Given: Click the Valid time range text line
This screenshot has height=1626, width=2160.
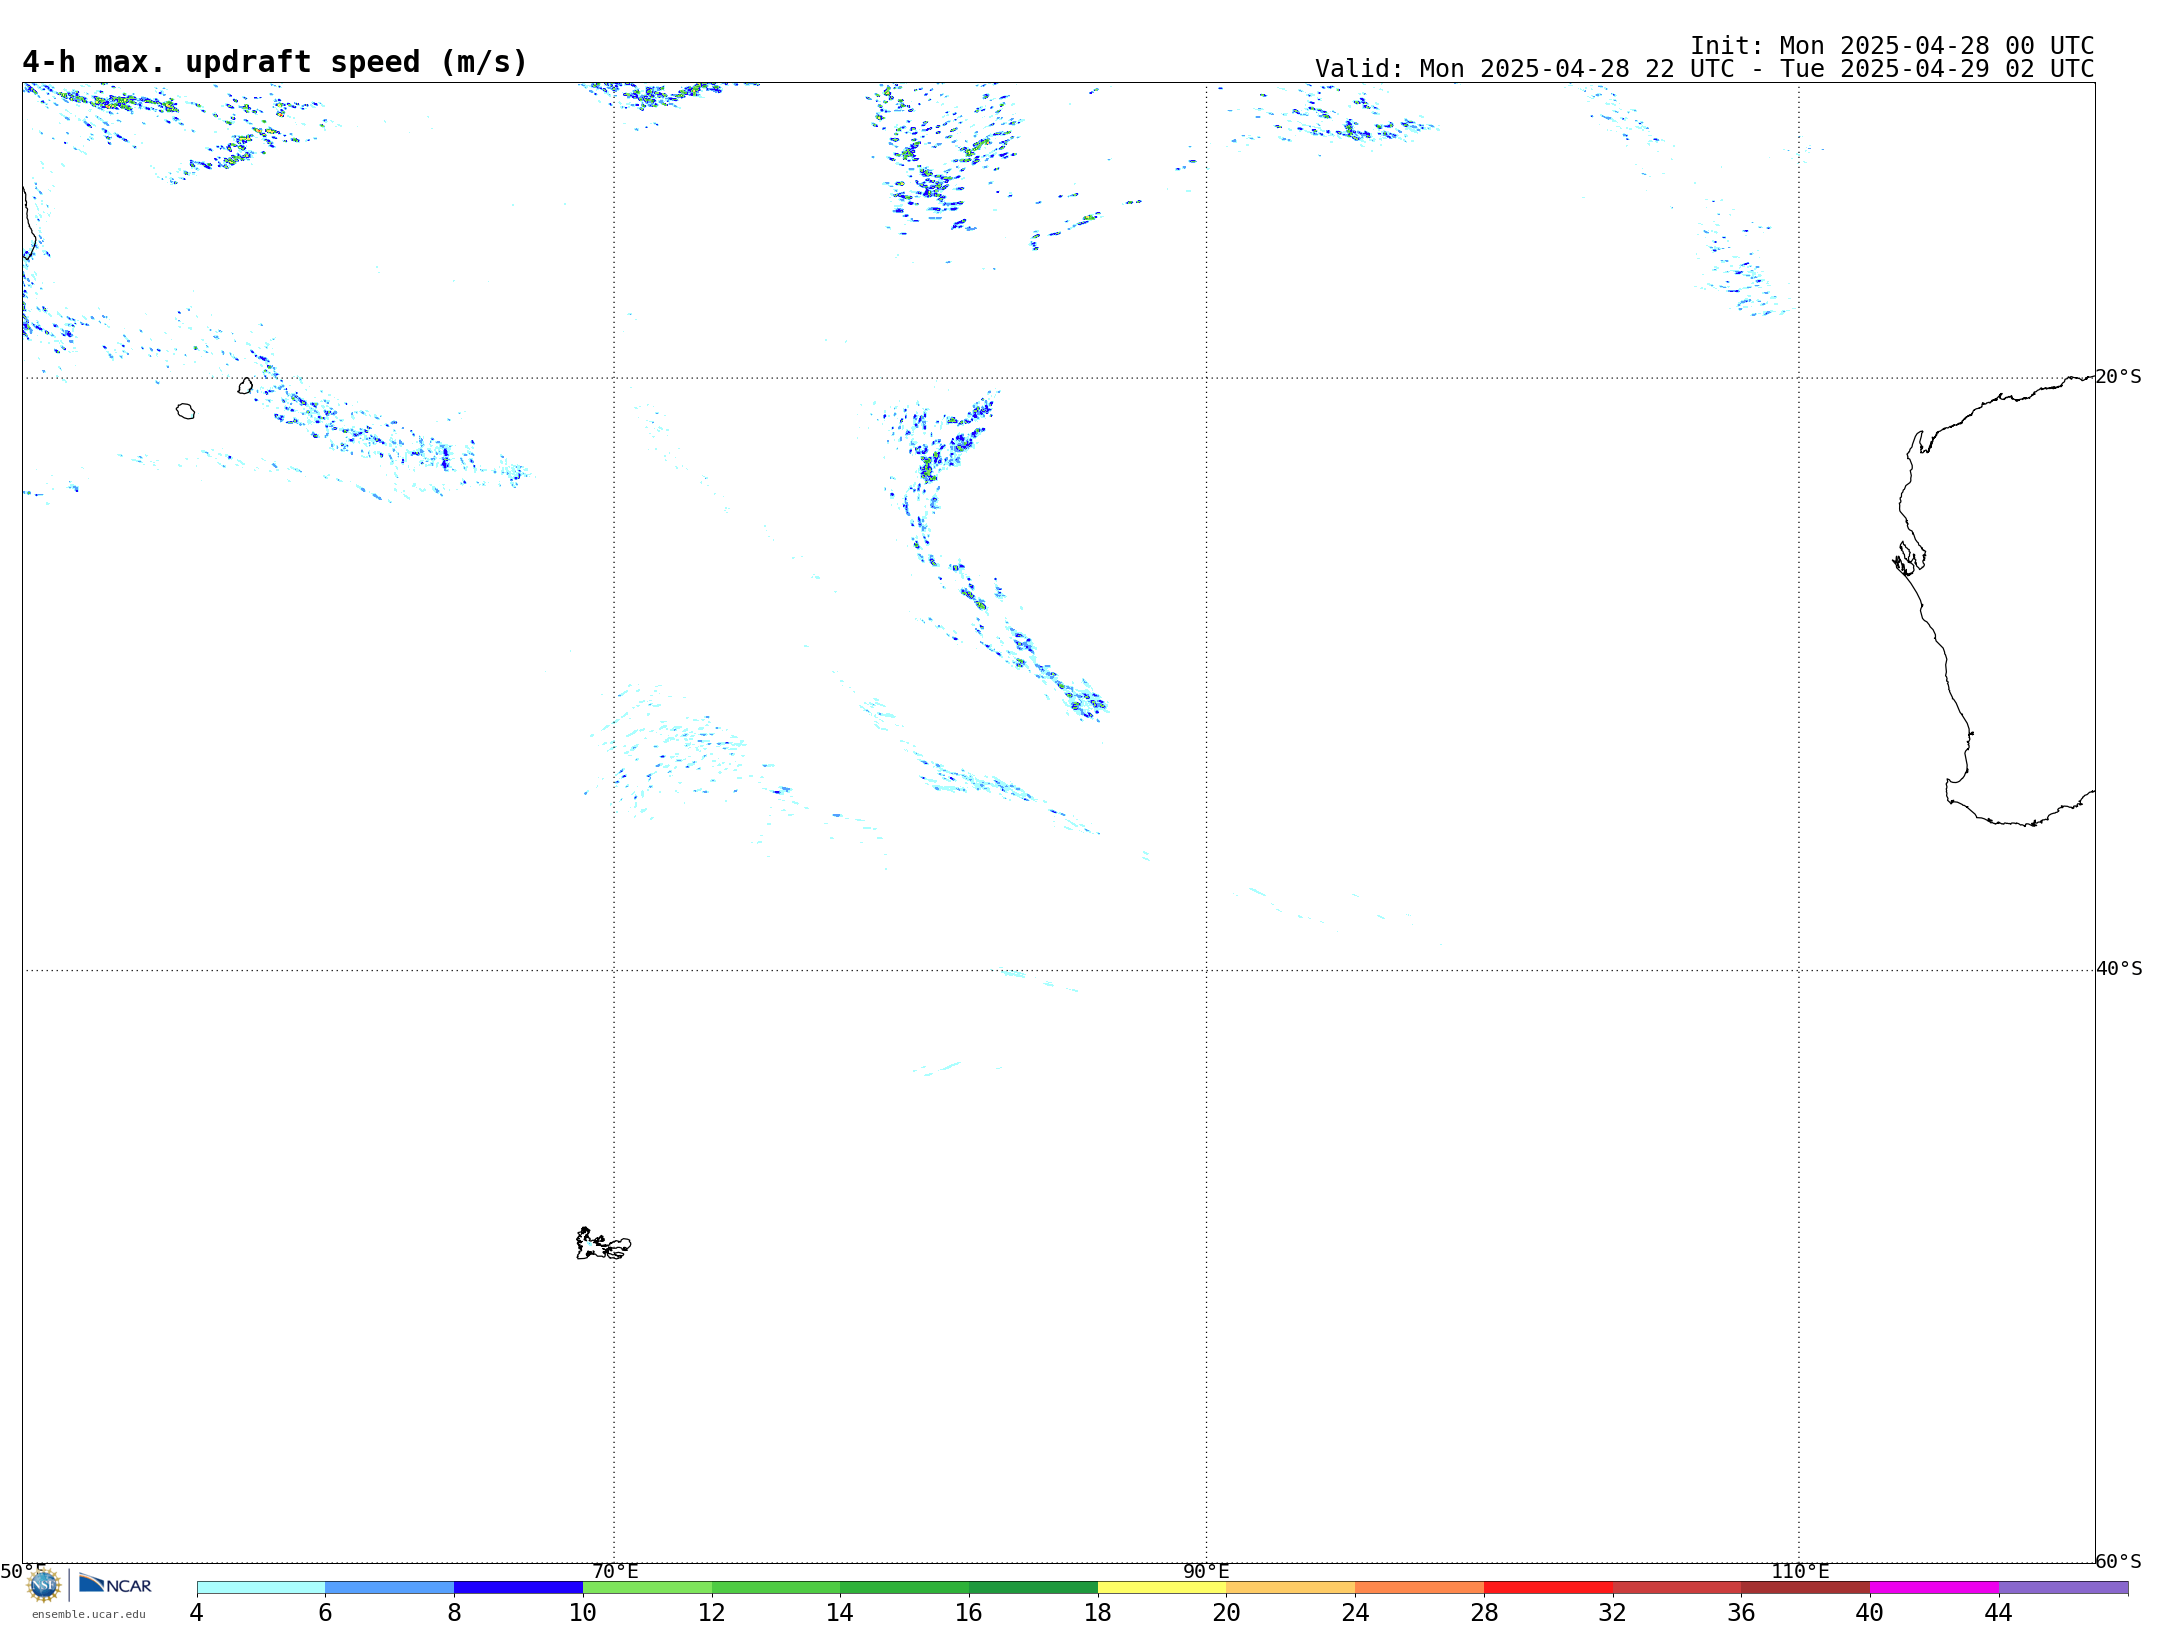Looking at the screenshot, I should coord(1704,69).
